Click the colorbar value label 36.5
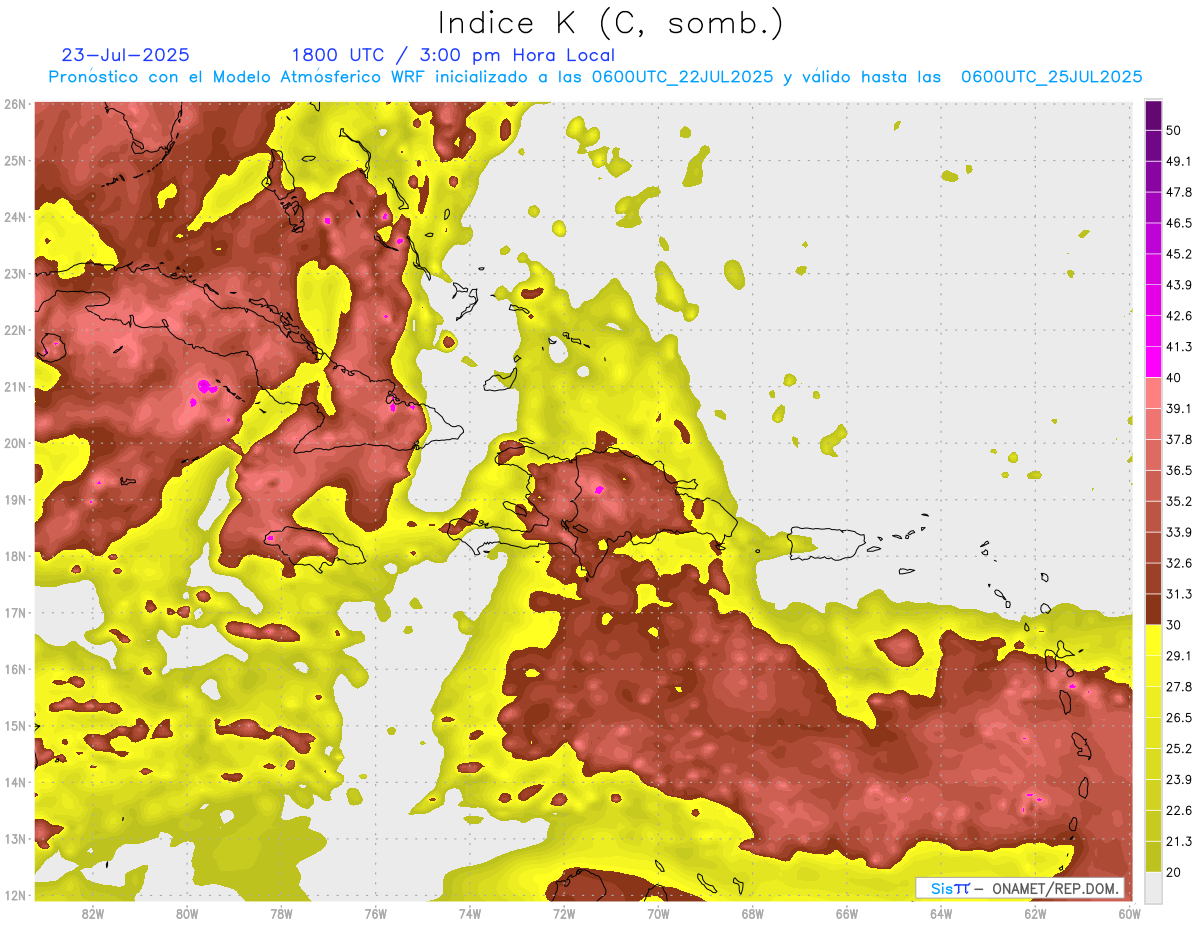The width and height of the screenshot is (1200, 927). pyautogui.click(x=1179, y=471)
